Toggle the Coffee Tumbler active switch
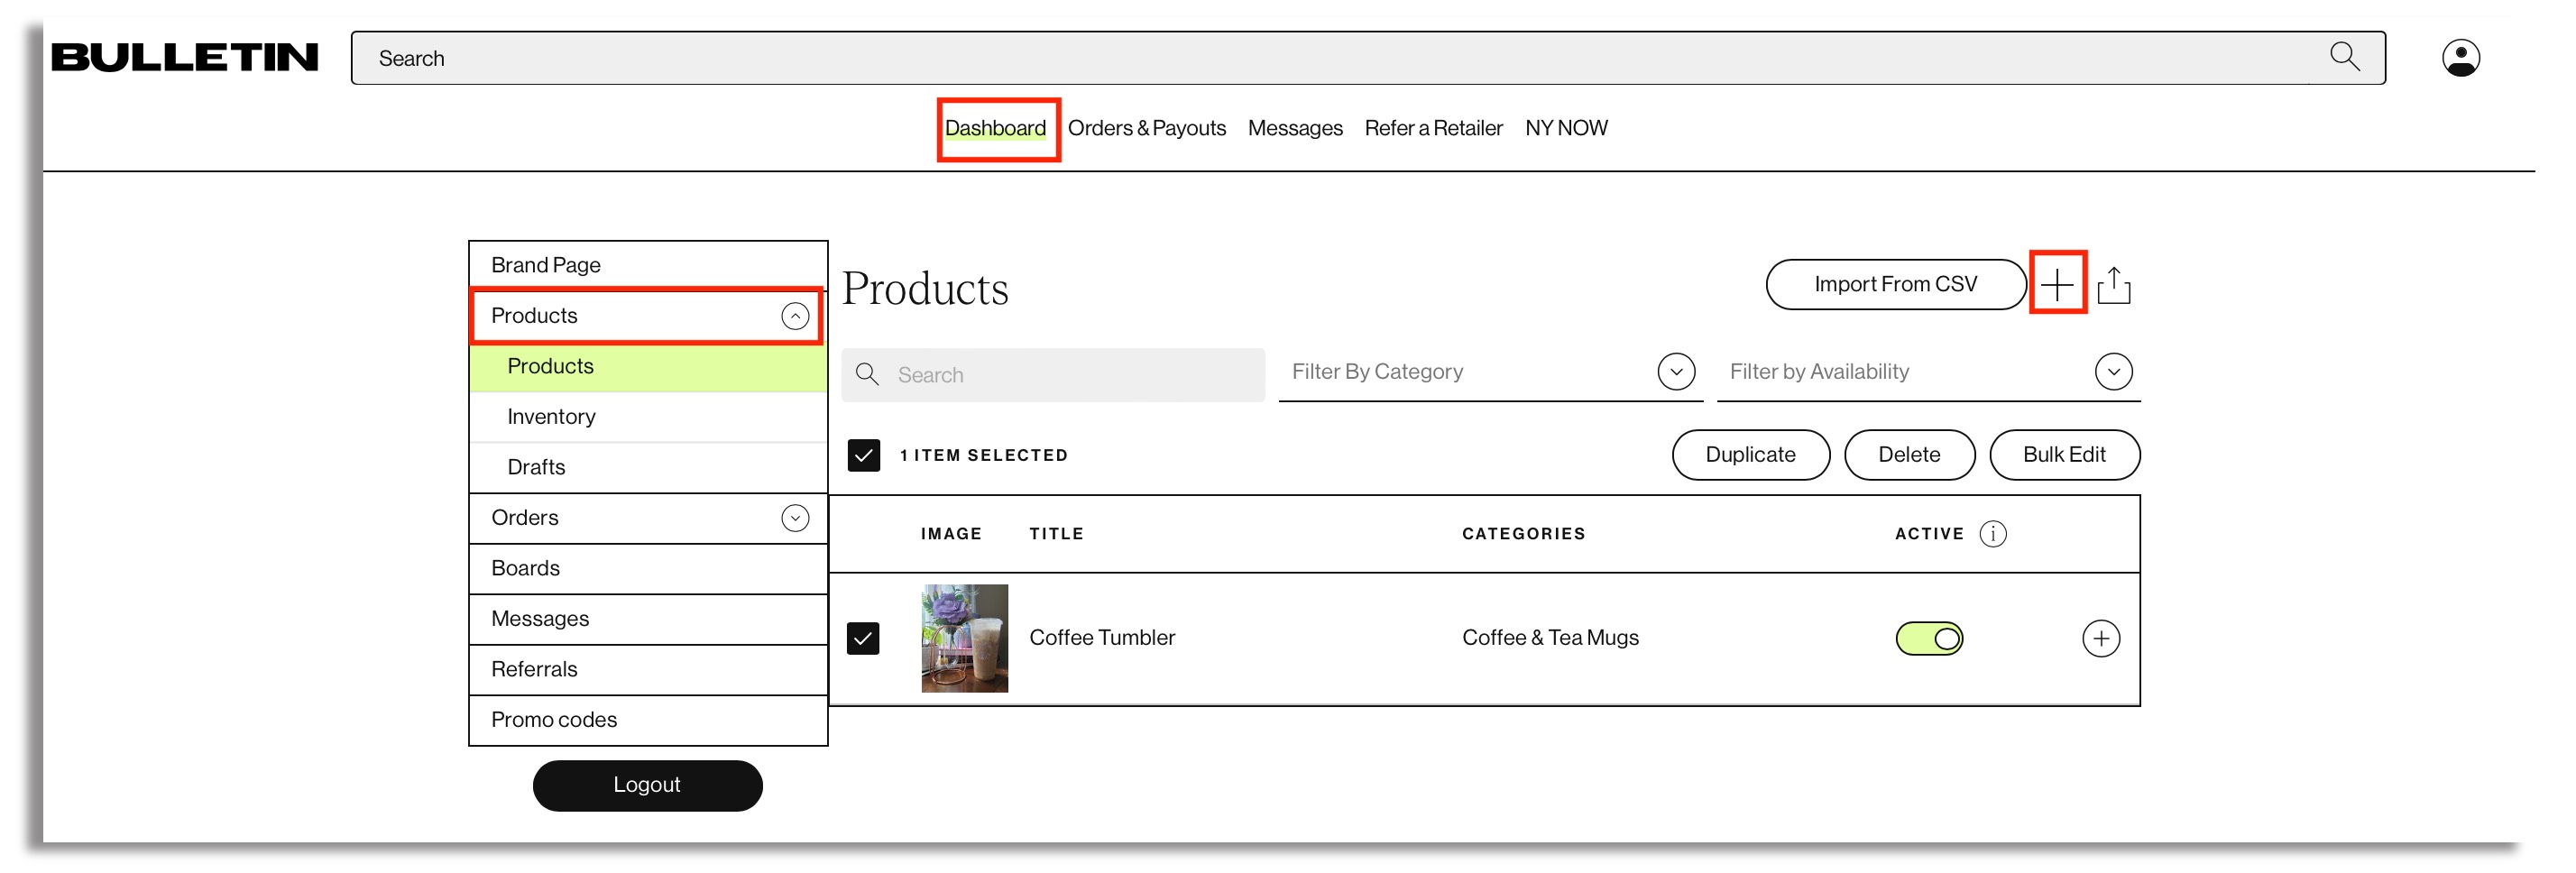Viewport: 2576px width, 873px height. click(1928, 638)
